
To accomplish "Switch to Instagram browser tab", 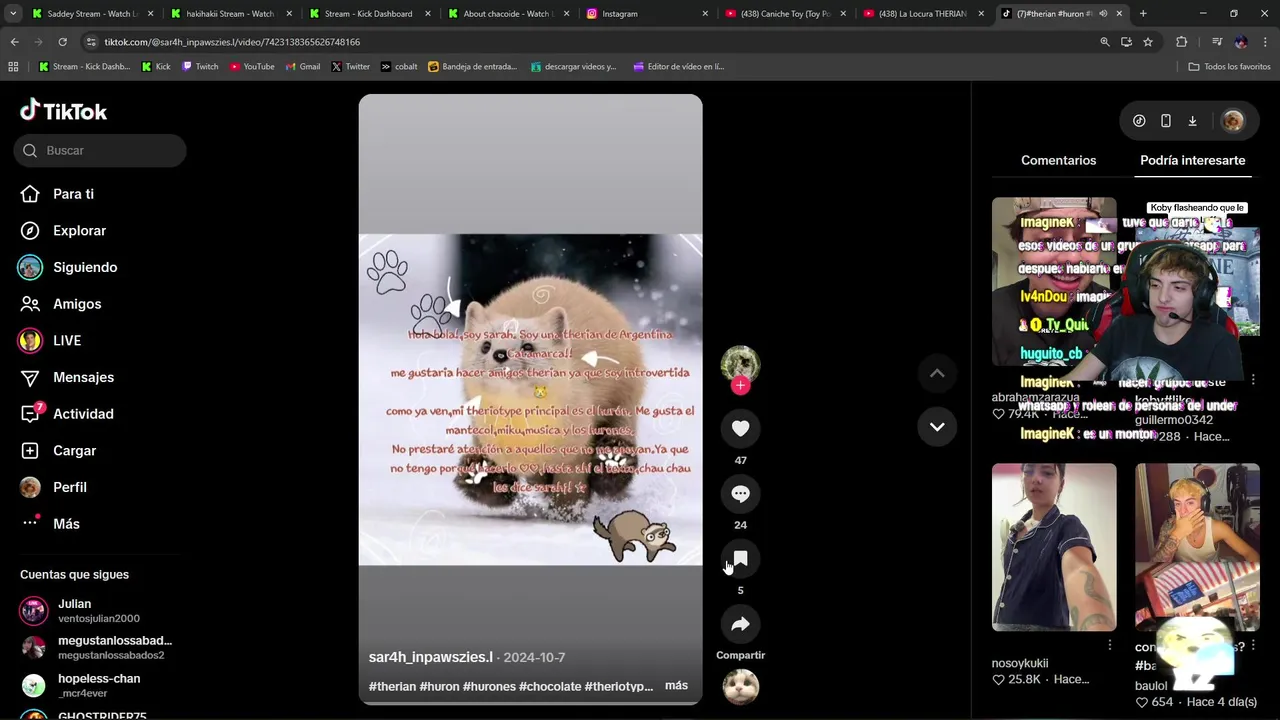I will [647, 14].
